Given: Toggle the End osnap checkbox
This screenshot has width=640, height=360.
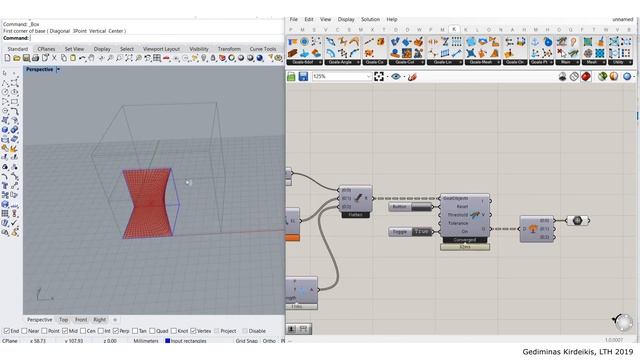Looking at the screenshot, I should [x=7, y=331].
